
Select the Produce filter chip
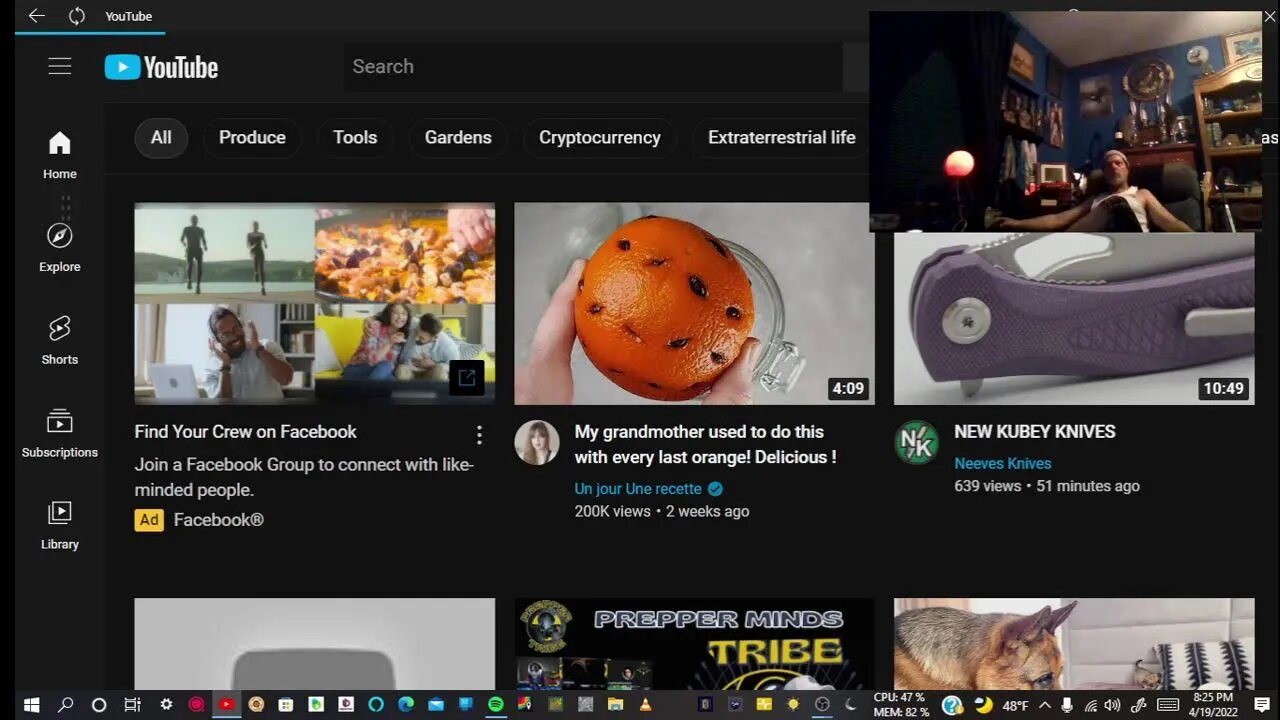[x=252, y=138]
